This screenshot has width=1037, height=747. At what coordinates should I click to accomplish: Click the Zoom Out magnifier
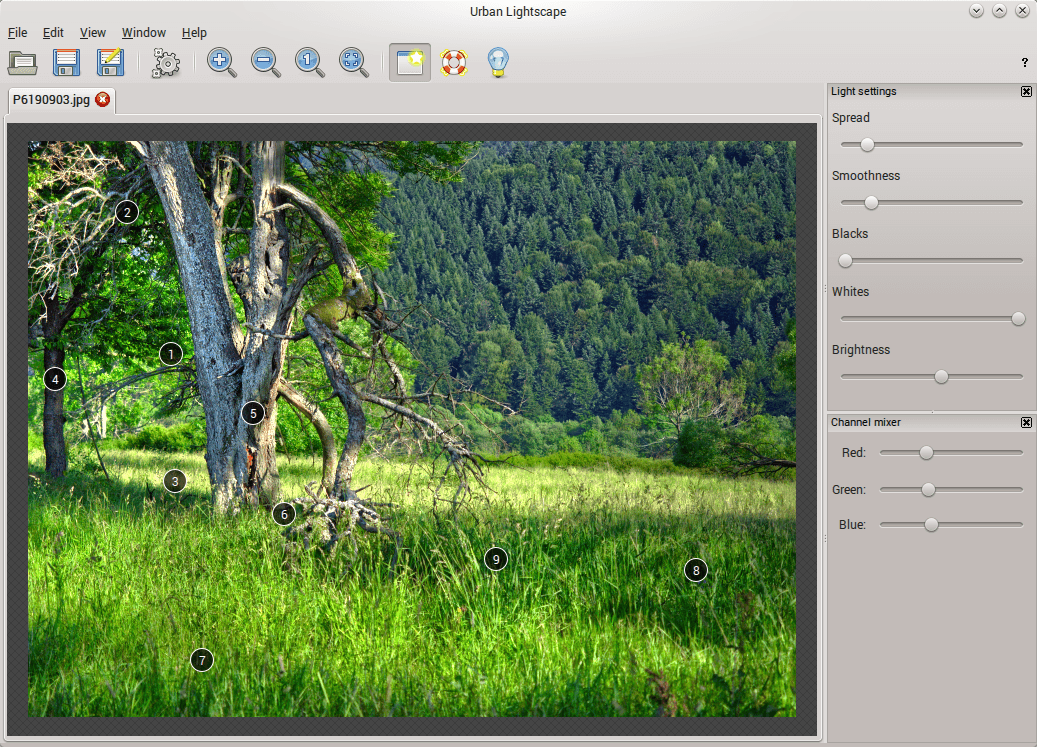[x=266, y=63]
